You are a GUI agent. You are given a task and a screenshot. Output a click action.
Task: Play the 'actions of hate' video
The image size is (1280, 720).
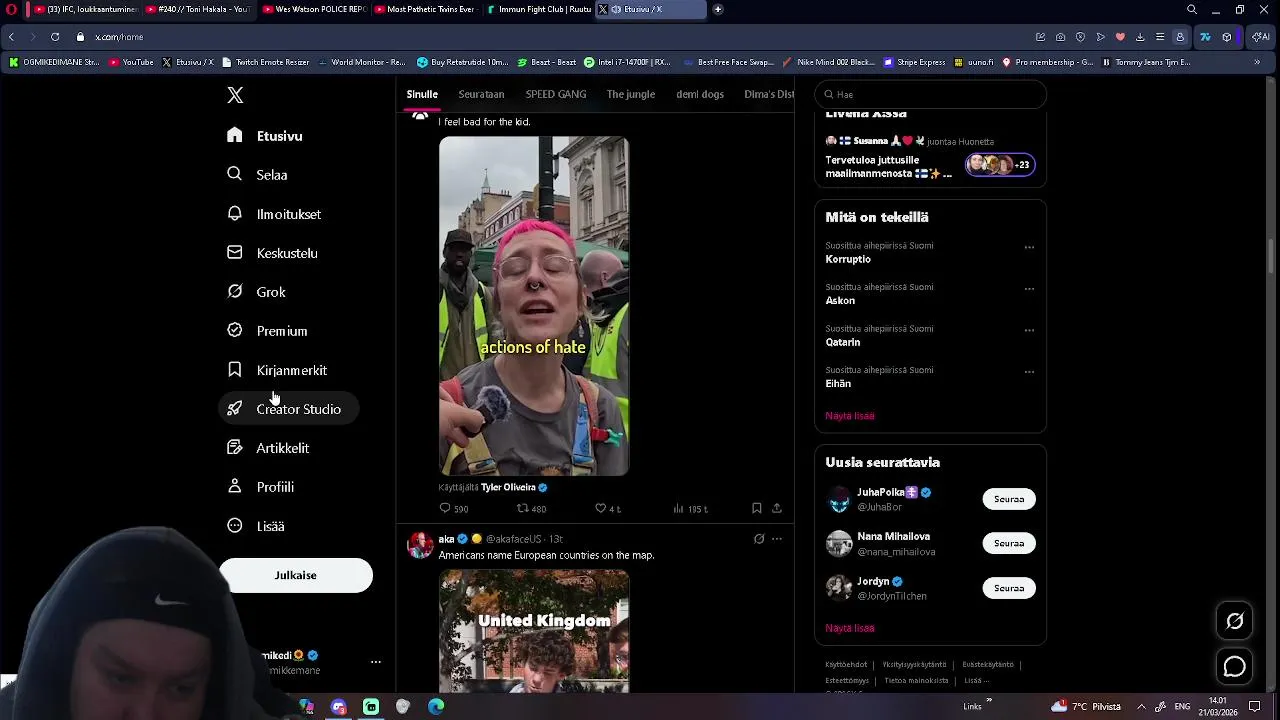[x=534, y=306]
